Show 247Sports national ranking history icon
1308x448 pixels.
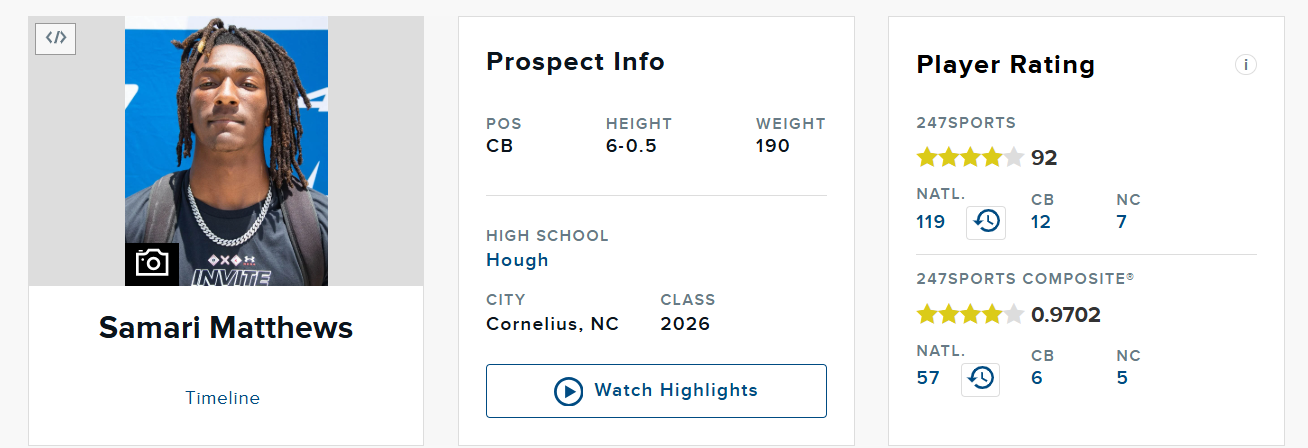986,222
